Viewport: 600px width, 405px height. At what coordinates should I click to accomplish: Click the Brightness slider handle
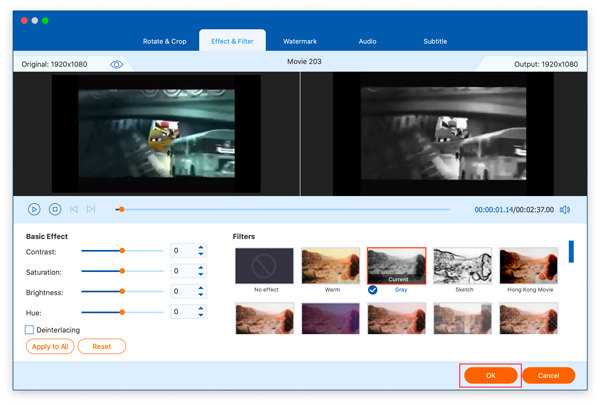click(122, 291)
